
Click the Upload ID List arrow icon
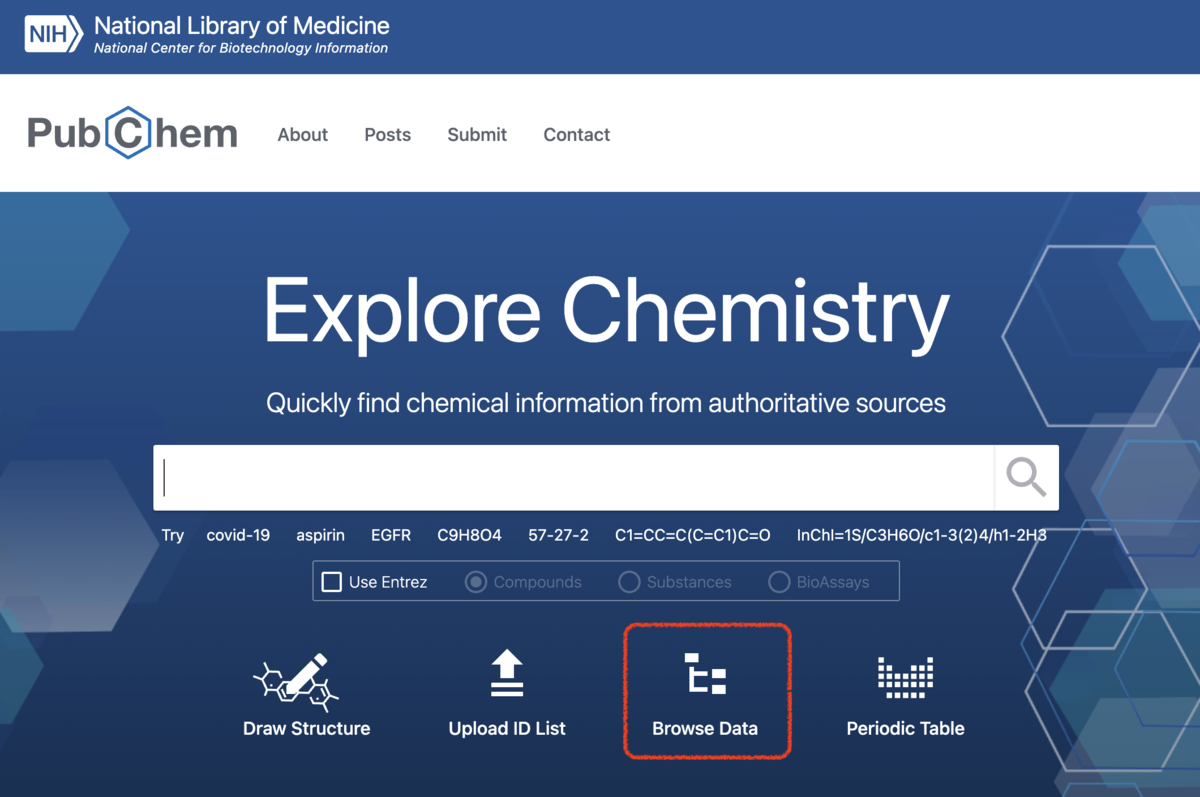(507, 673)
